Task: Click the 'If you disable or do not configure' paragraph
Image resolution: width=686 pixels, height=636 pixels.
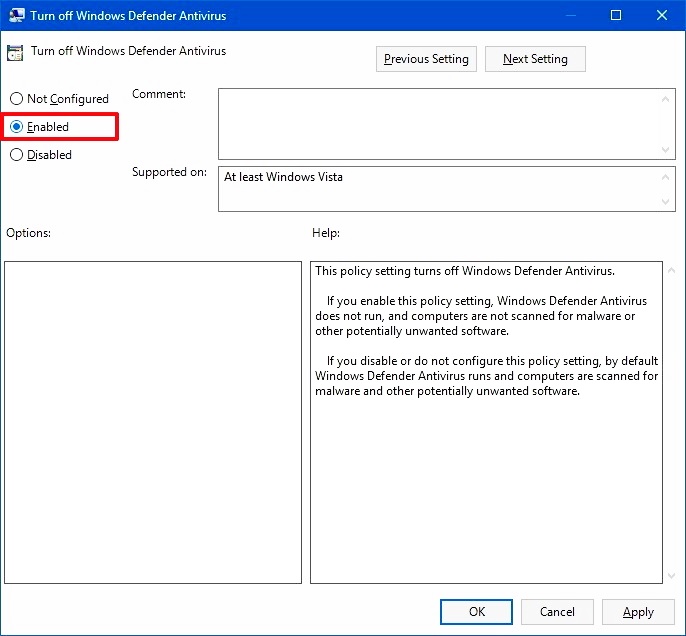Action: tap(486, 376)
